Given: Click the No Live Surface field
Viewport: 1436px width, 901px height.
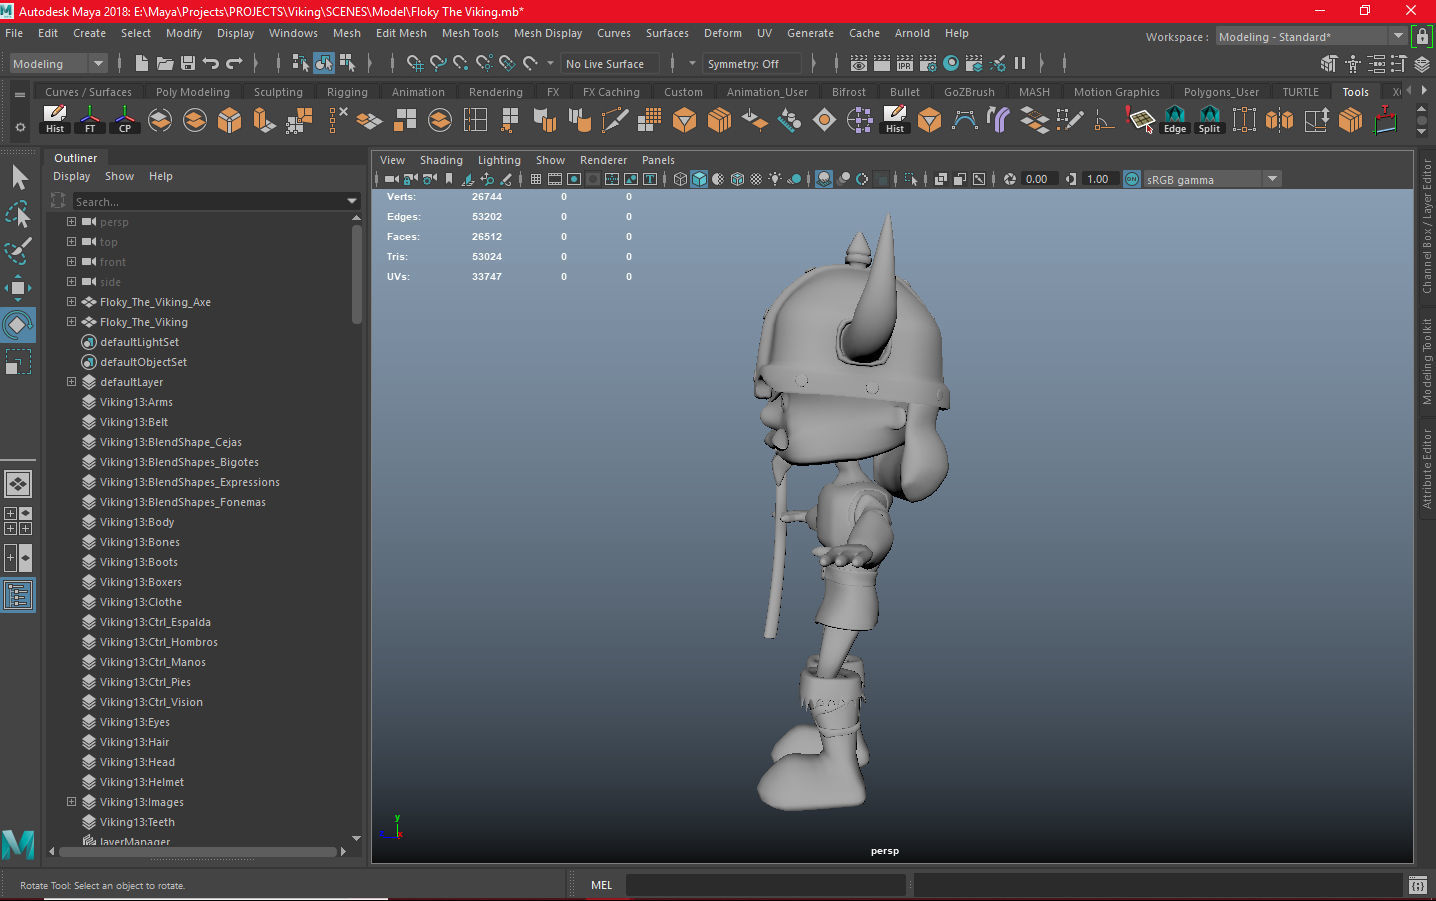Looking at the screenshot, I should pos(610,64).
